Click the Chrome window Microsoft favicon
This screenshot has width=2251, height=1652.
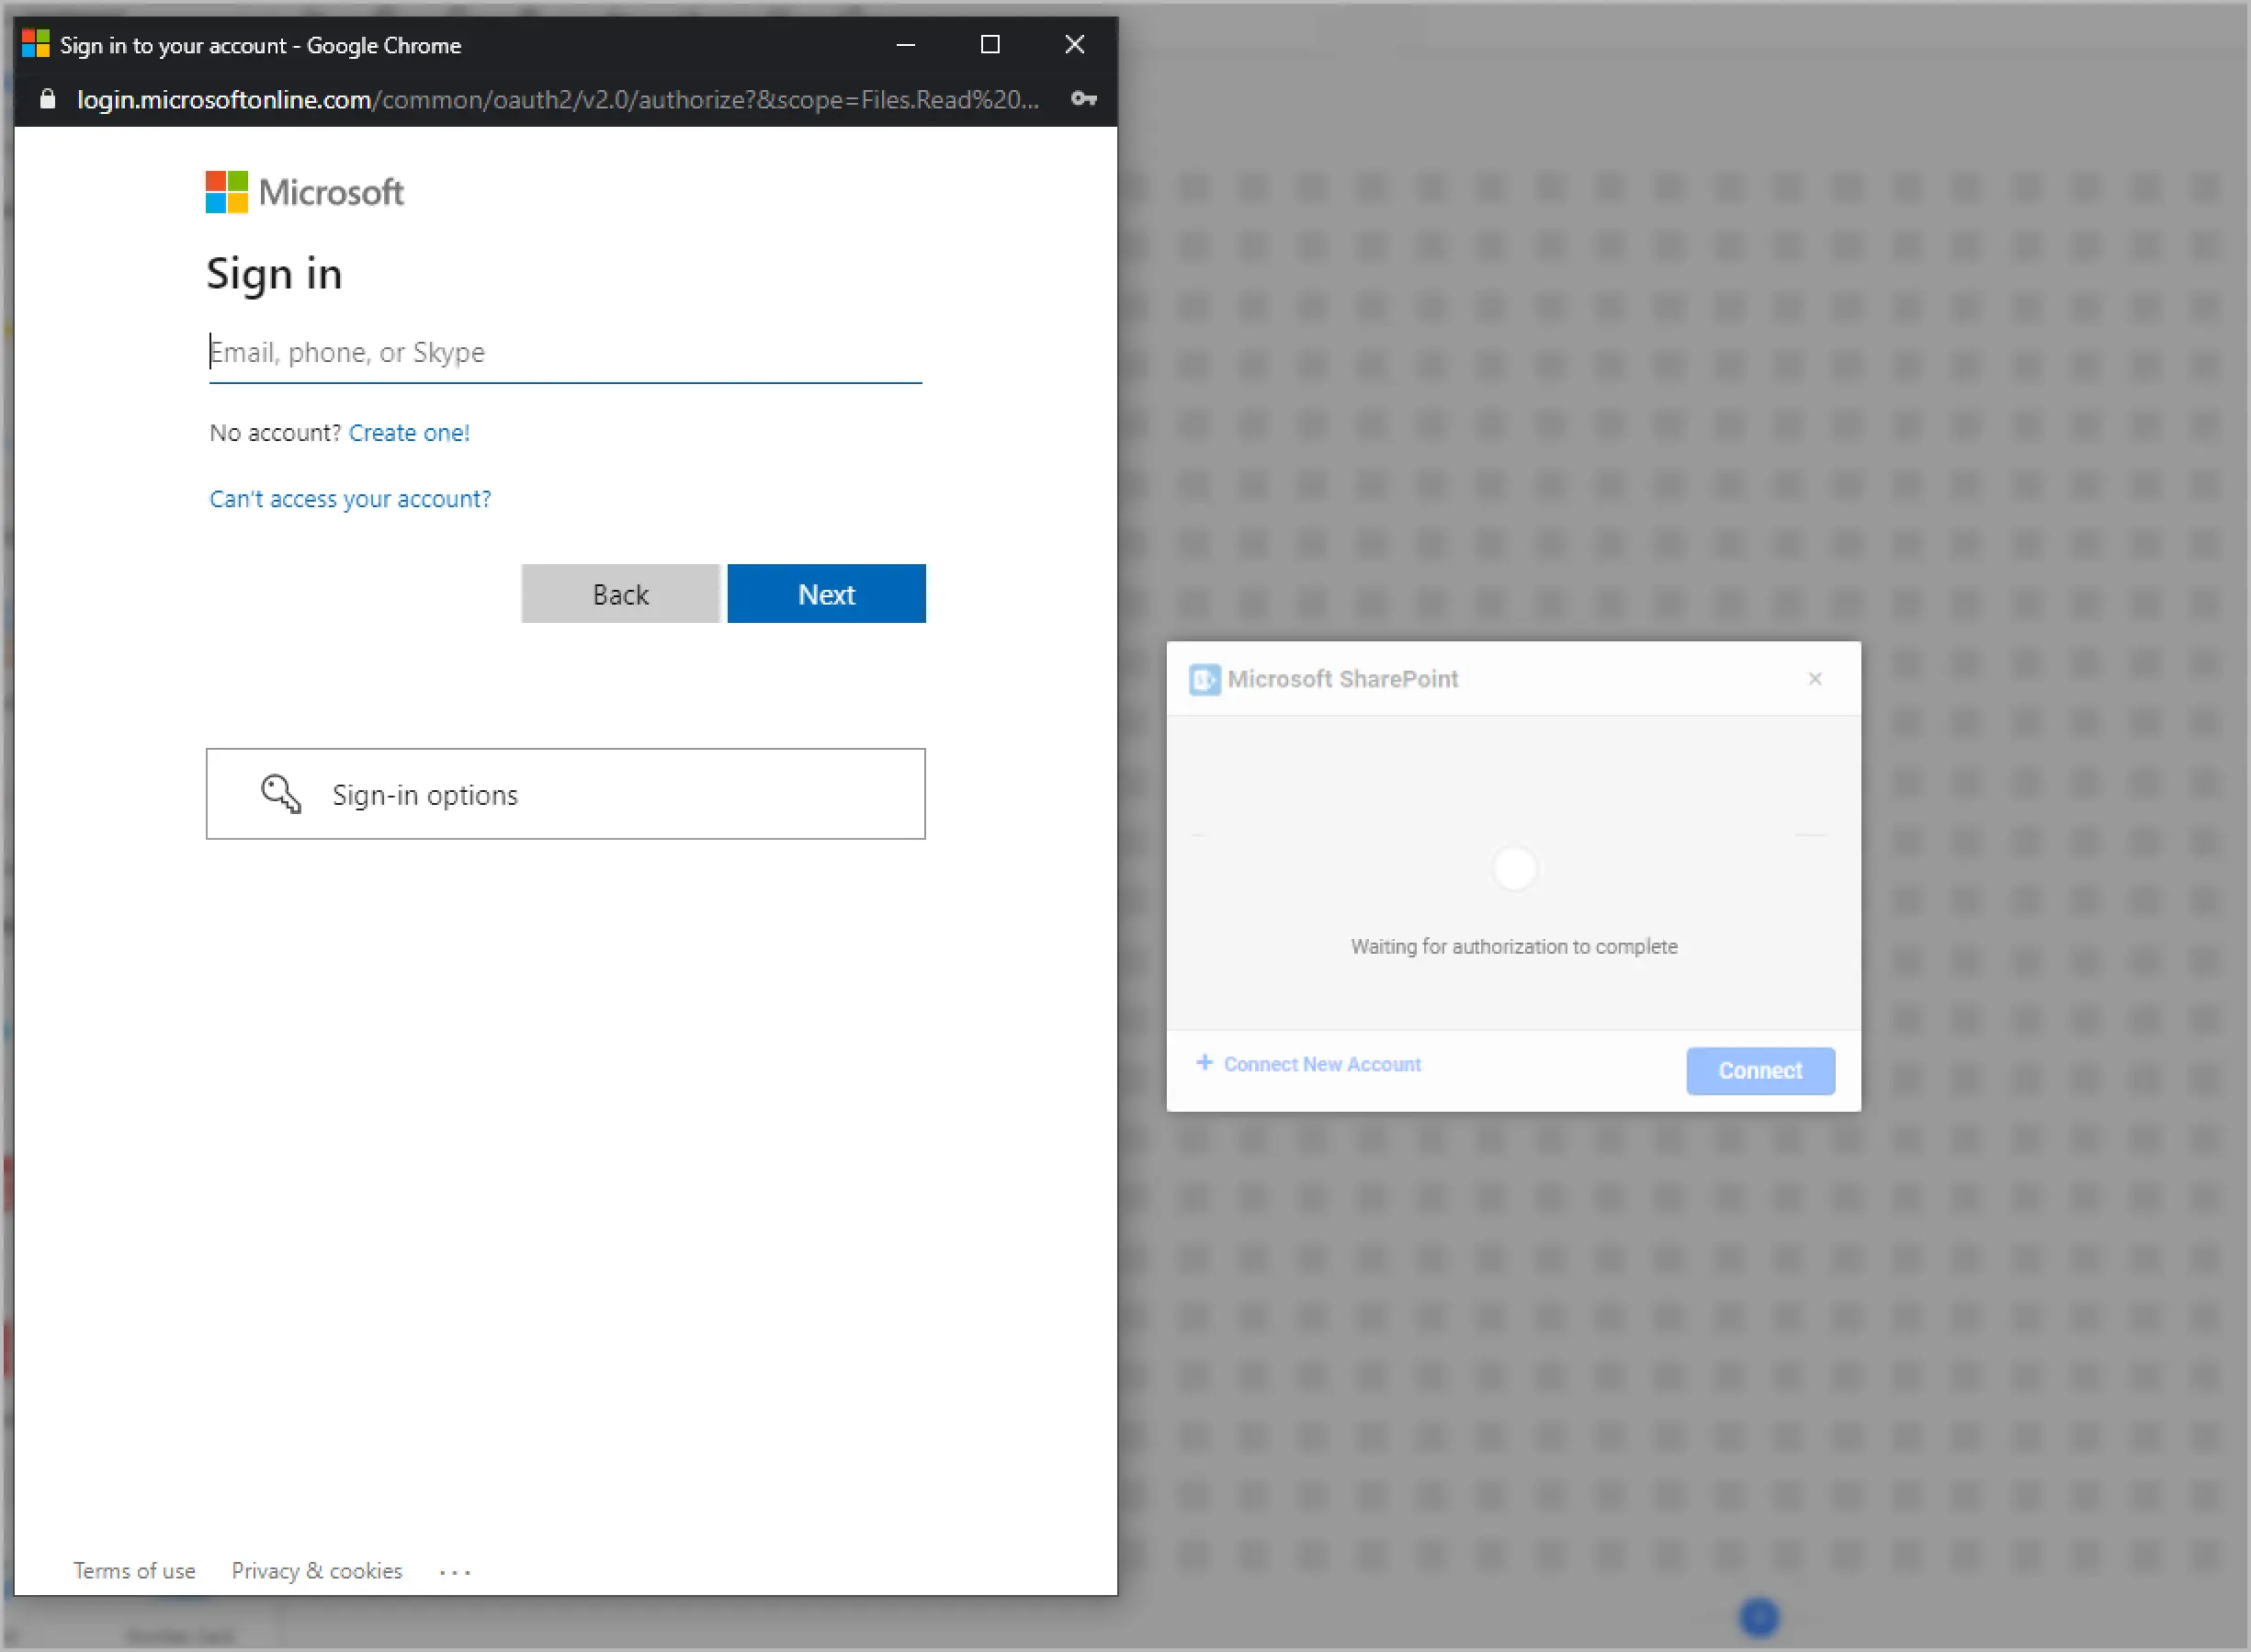[x=36, y=44]
